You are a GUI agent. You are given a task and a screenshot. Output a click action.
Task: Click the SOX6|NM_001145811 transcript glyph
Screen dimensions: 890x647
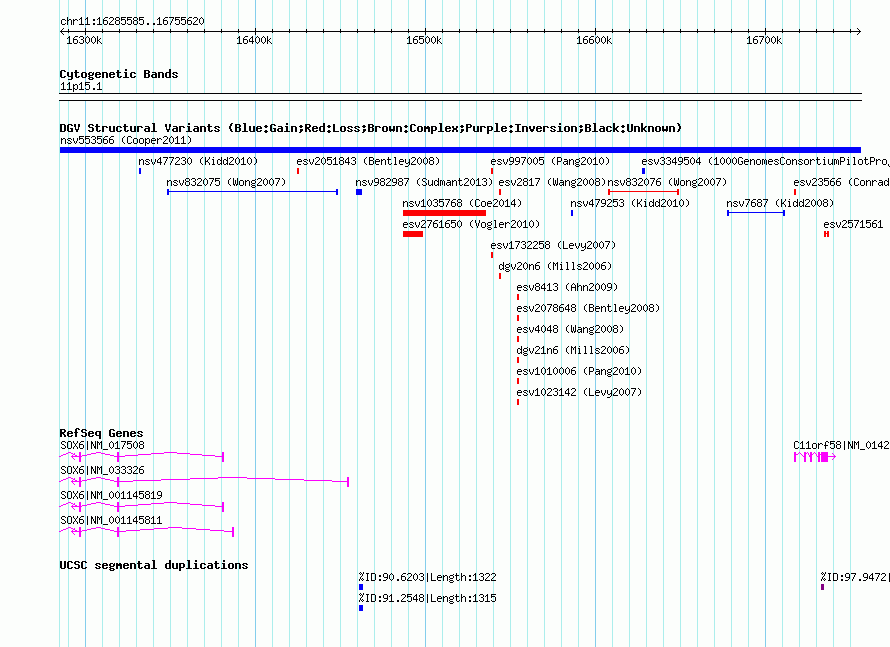pyautogui.click(x=147, y=531)
